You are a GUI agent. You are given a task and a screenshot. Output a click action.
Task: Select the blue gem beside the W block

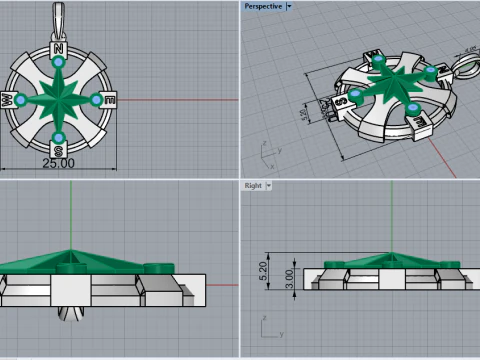(x=21, y=100)
